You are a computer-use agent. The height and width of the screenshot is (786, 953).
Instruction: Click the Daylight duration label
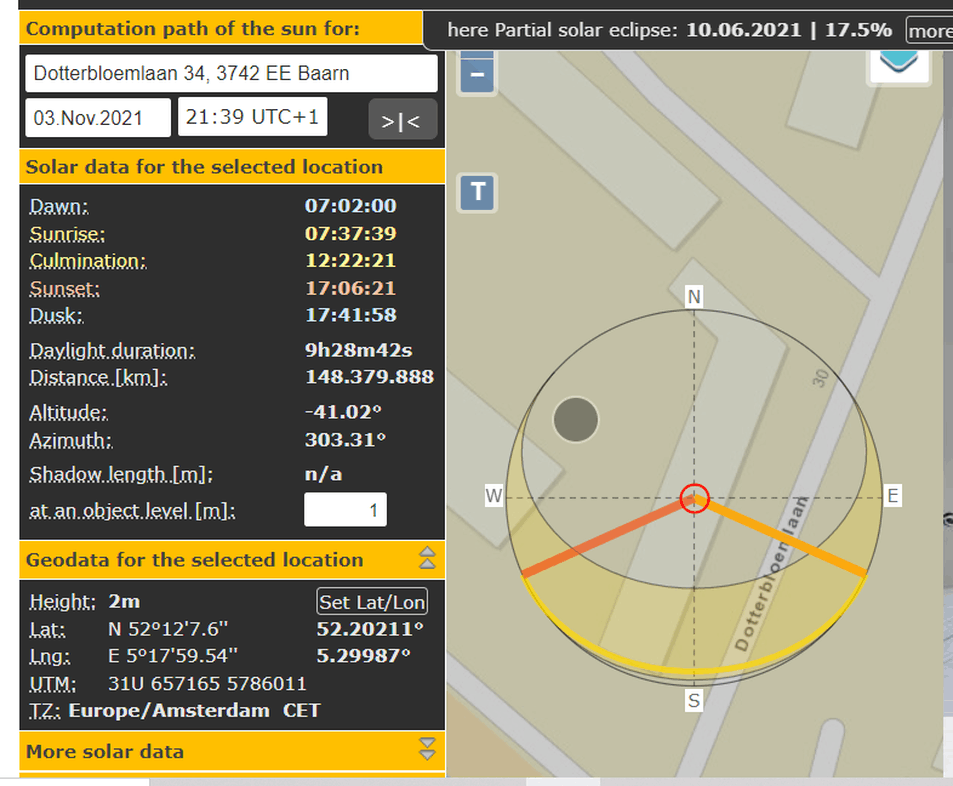112,351
